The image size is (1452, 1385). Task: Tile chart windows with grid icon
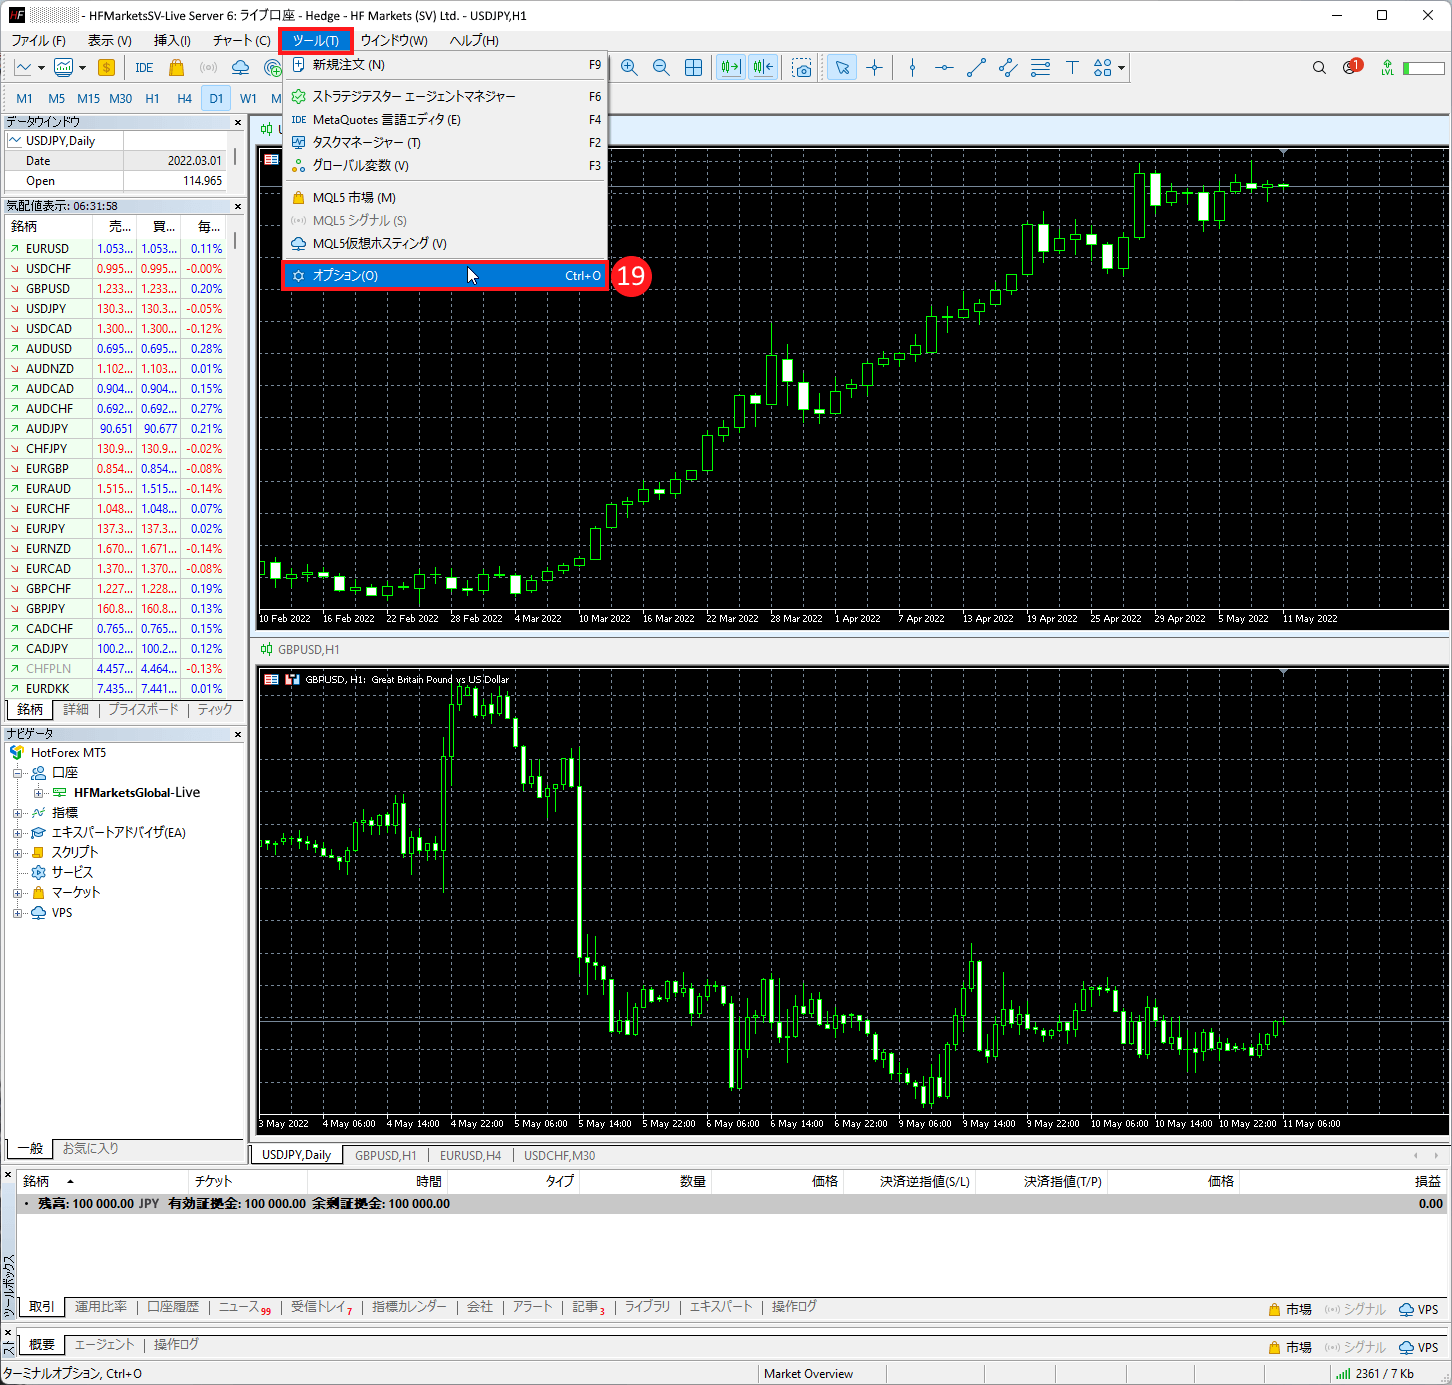click(693, 67)
